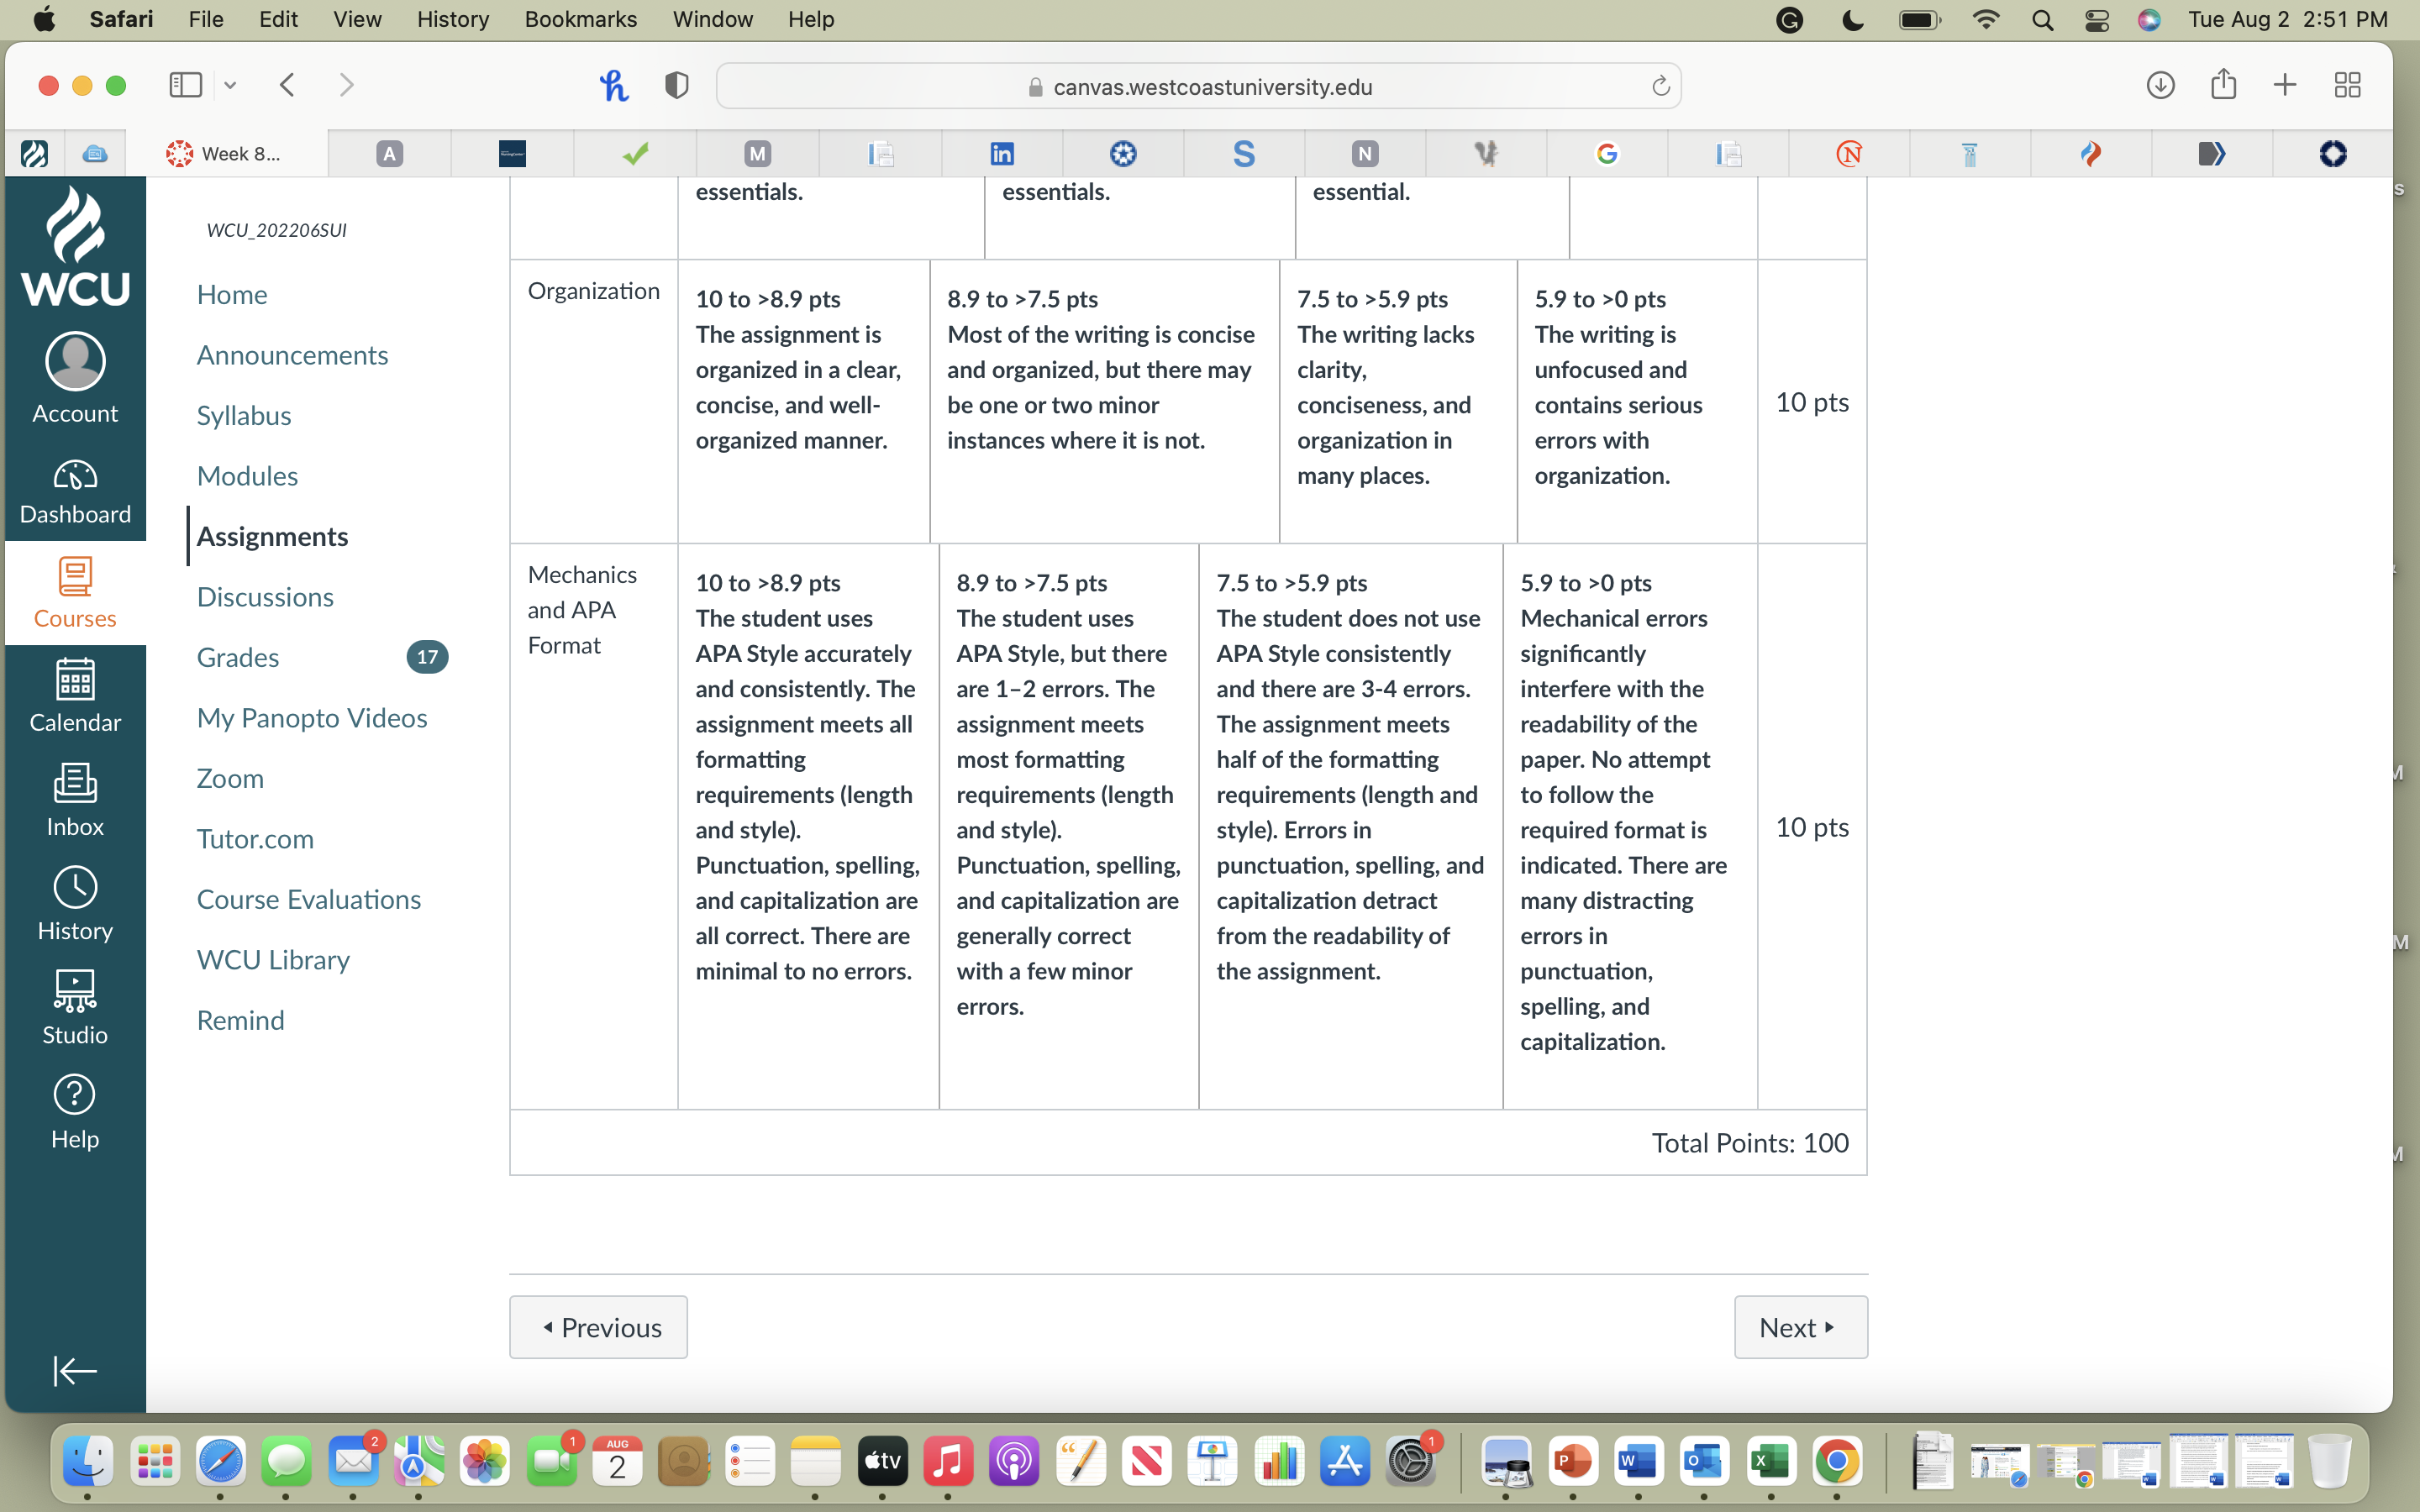Go to the Next page button

1800,1327
